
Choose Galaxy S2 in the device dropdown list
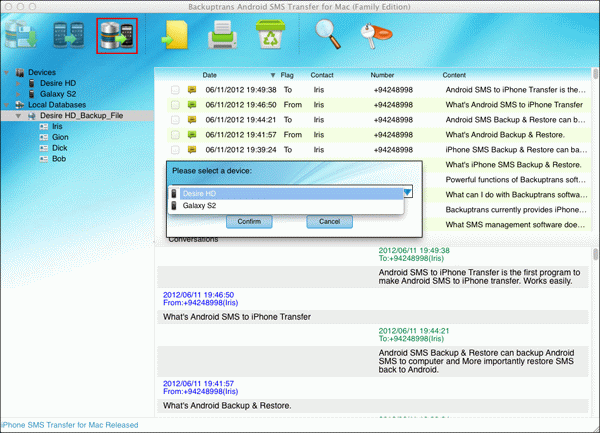286,206
